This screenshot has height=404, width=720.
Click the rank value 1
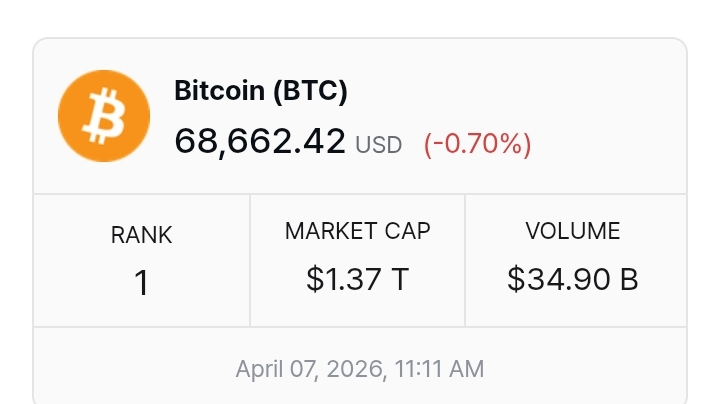(141, 284)
